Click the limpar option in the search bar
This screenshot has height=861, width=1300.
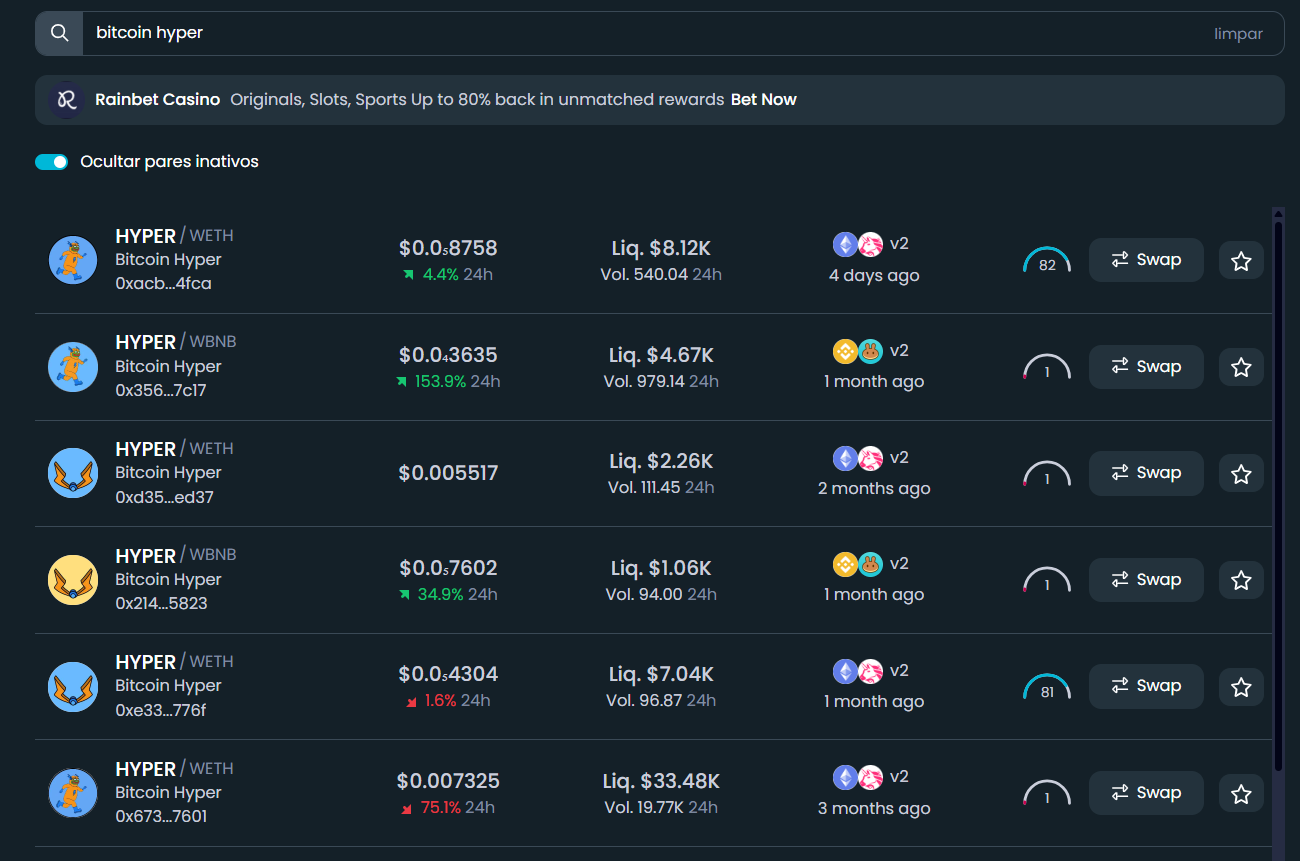pos(1238,33)
